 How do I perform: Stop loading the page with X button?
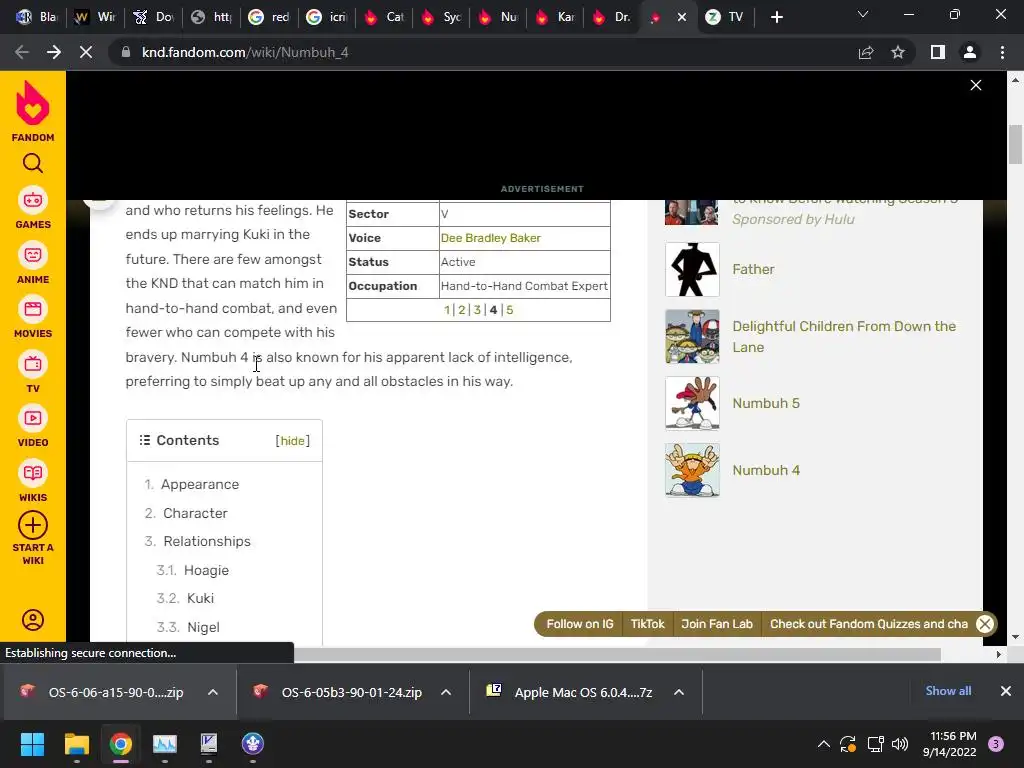coord(86,52)
